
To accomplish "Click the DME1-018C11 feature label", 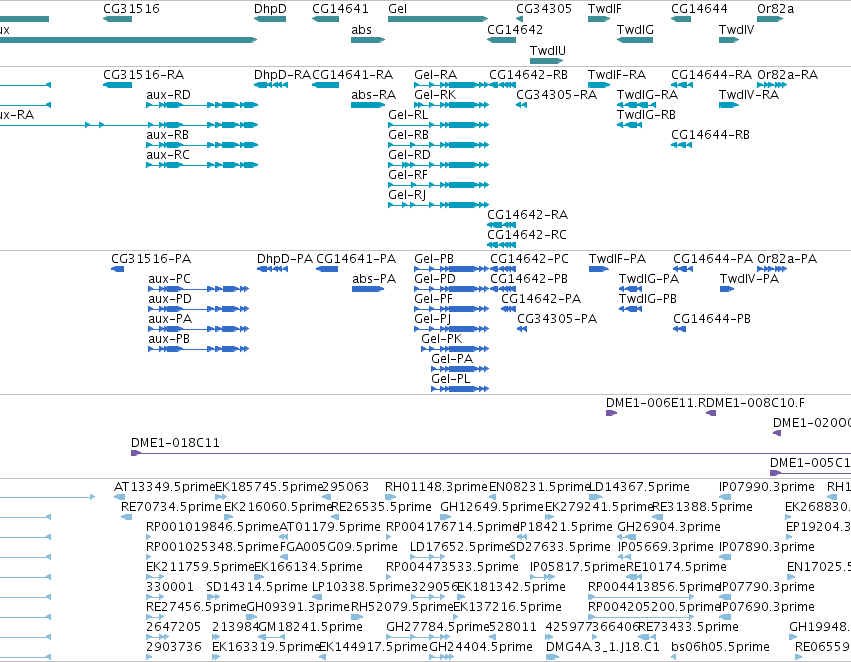I will (175, 443).
